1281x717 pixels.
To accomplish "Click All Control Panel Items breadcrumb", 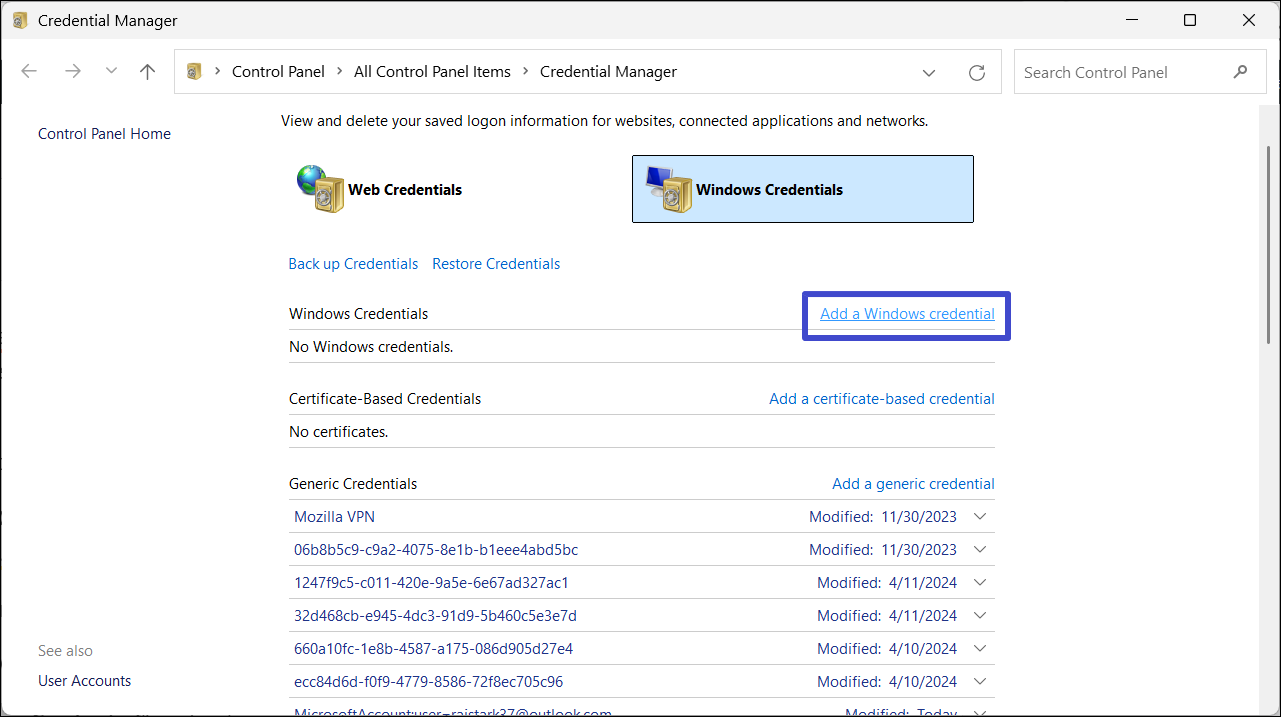I will click(x=432, y=72).
